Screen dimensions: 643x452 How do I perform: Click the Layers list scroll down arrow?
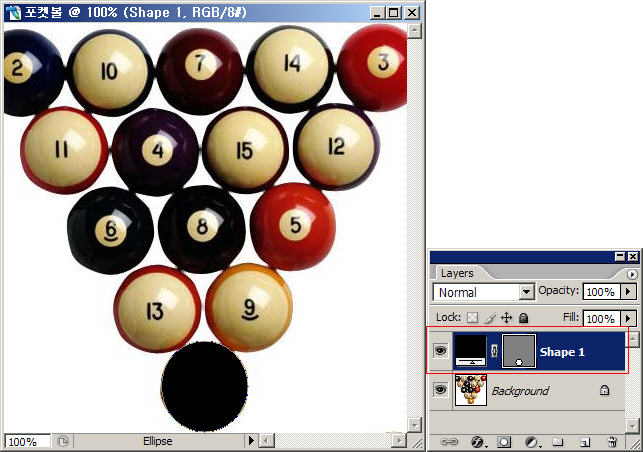(x=633, y=425)
